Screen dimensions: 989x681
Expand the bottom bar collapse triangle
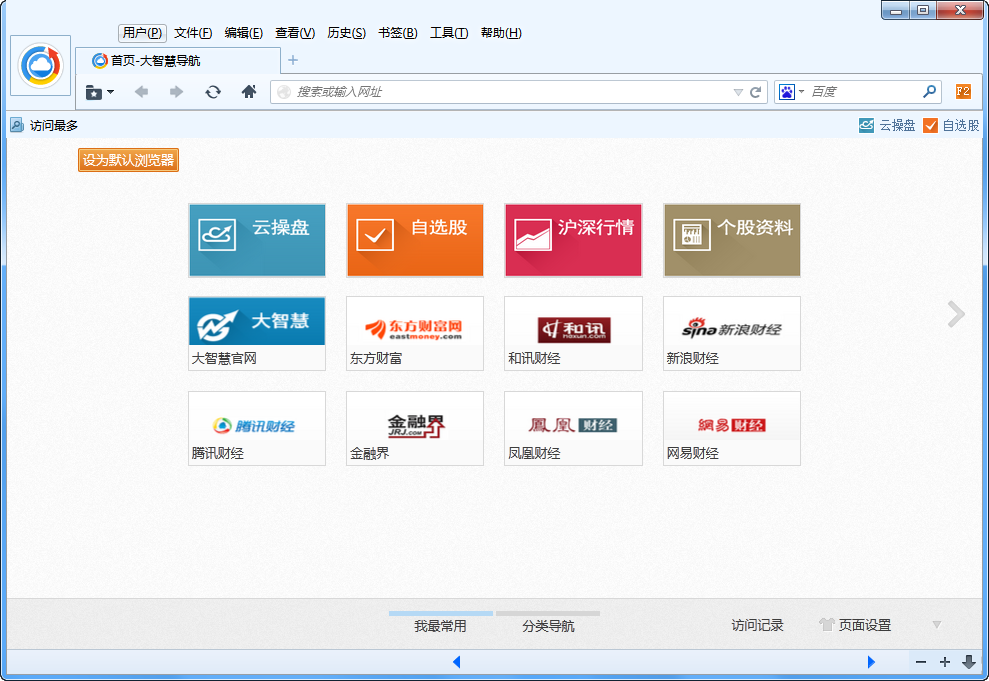(x=937, y=625)
